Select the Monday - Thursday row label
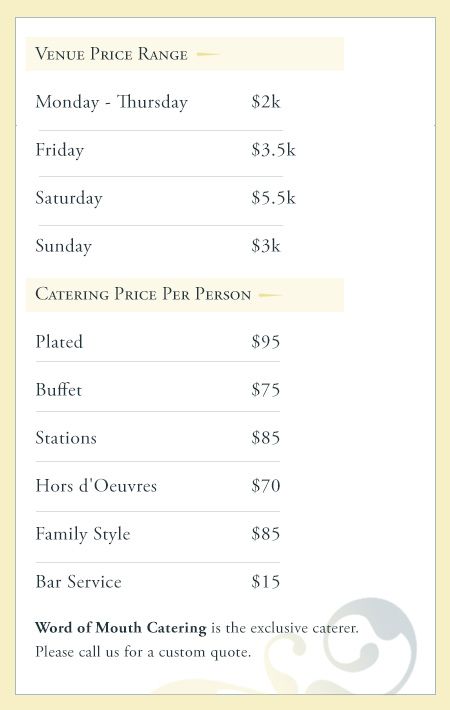450x710 pixels. point(111,102)
